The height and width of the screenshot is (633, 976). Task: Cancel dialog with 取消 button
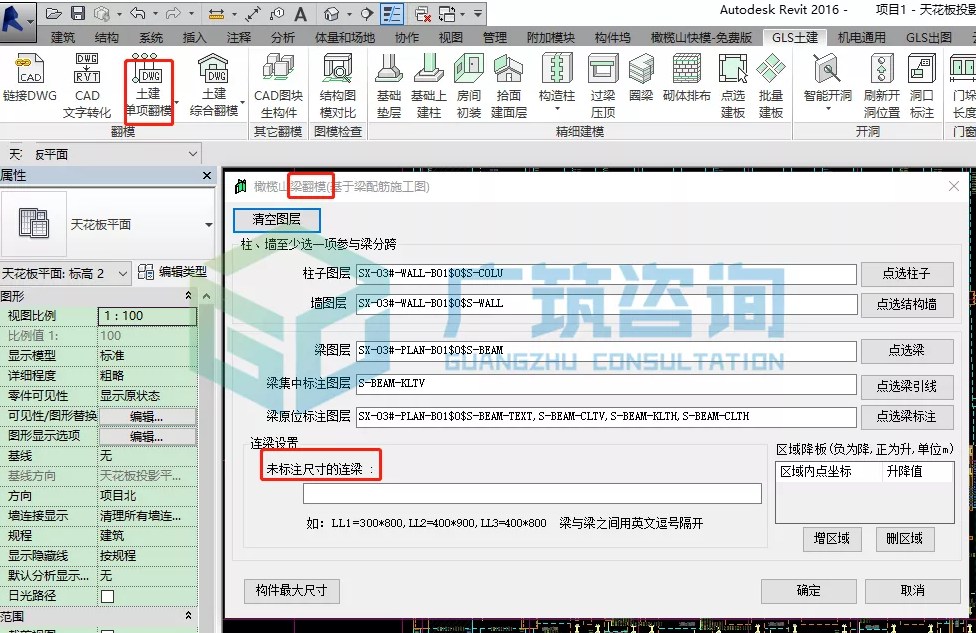(x=913, y=591)
